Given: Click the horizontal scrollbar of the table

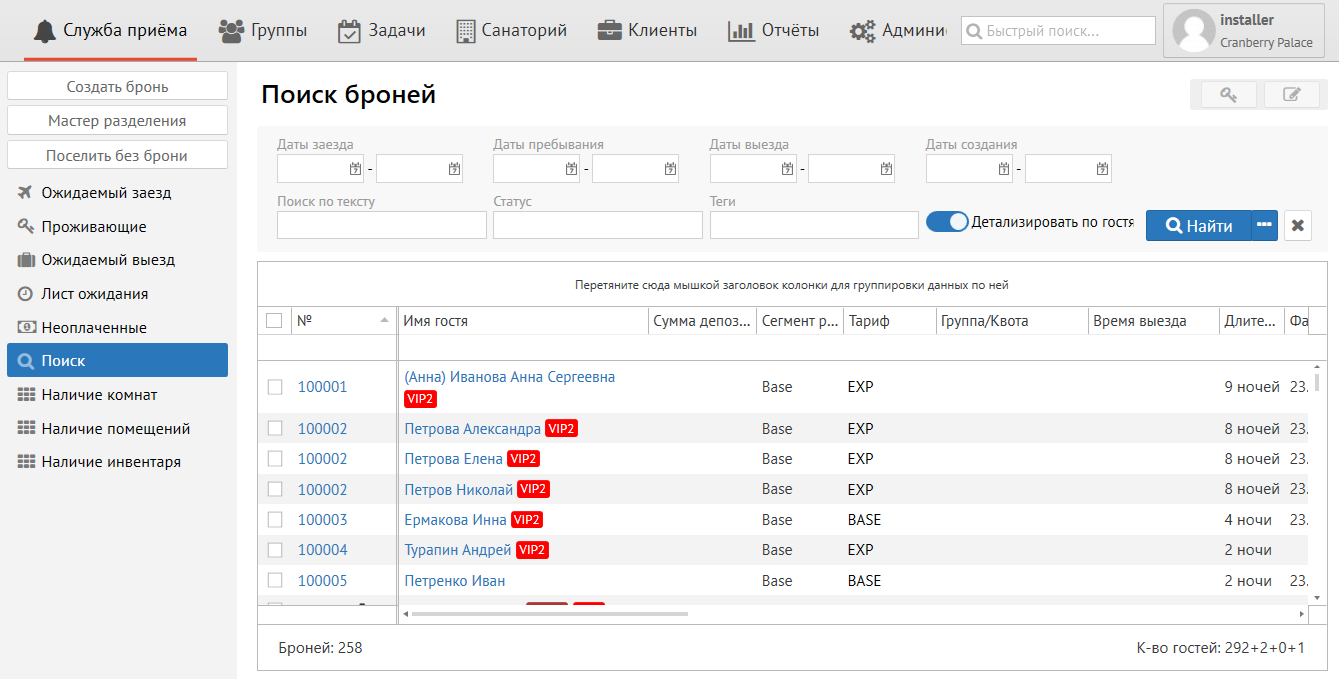Looking at the screenshot, I should (550, 613).
